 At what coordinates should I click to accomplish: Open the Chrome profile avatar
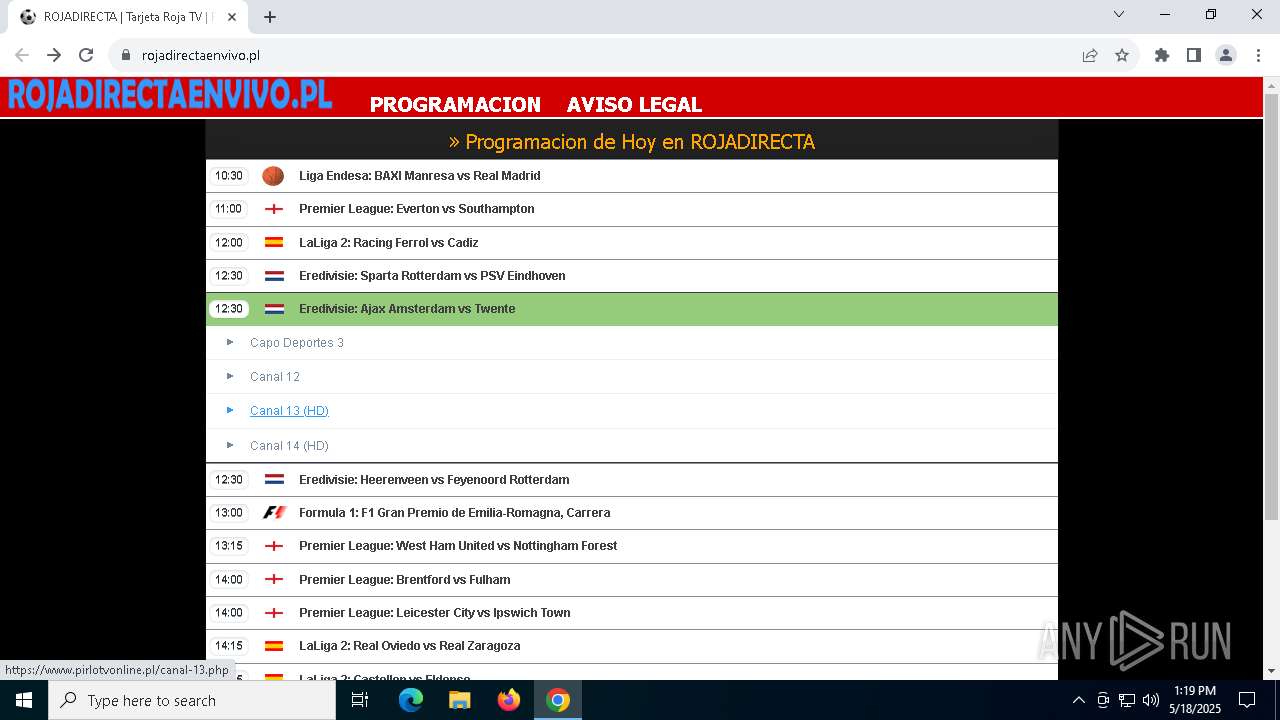[x=1226, y=55]
